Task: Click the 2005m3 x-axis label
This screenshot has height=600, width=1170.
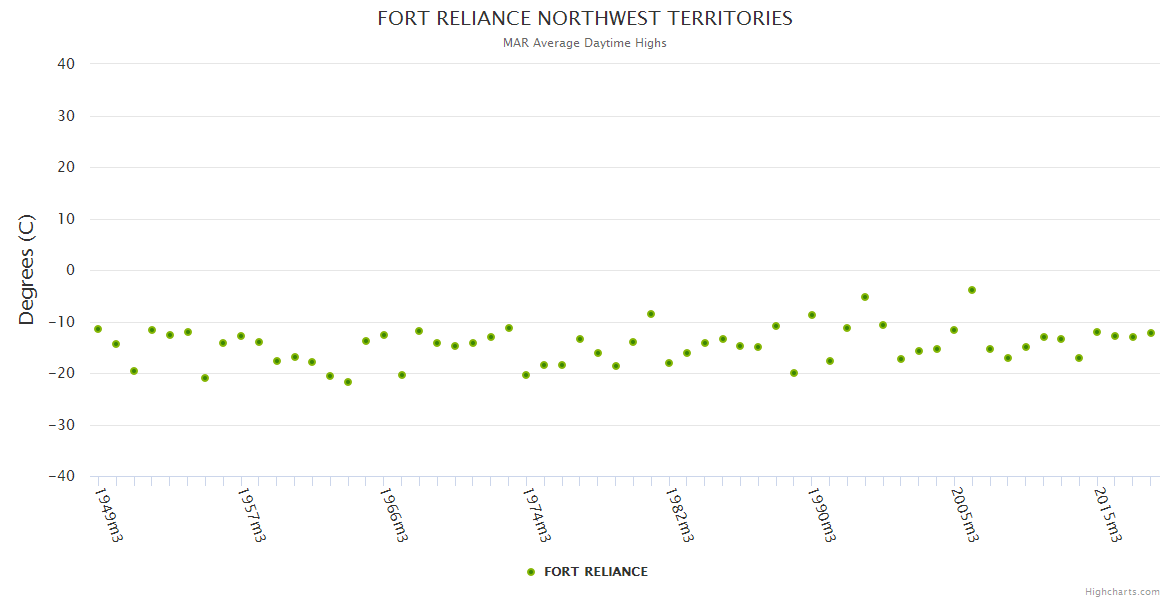Action: pyautogui.click(x=964, y=514)
